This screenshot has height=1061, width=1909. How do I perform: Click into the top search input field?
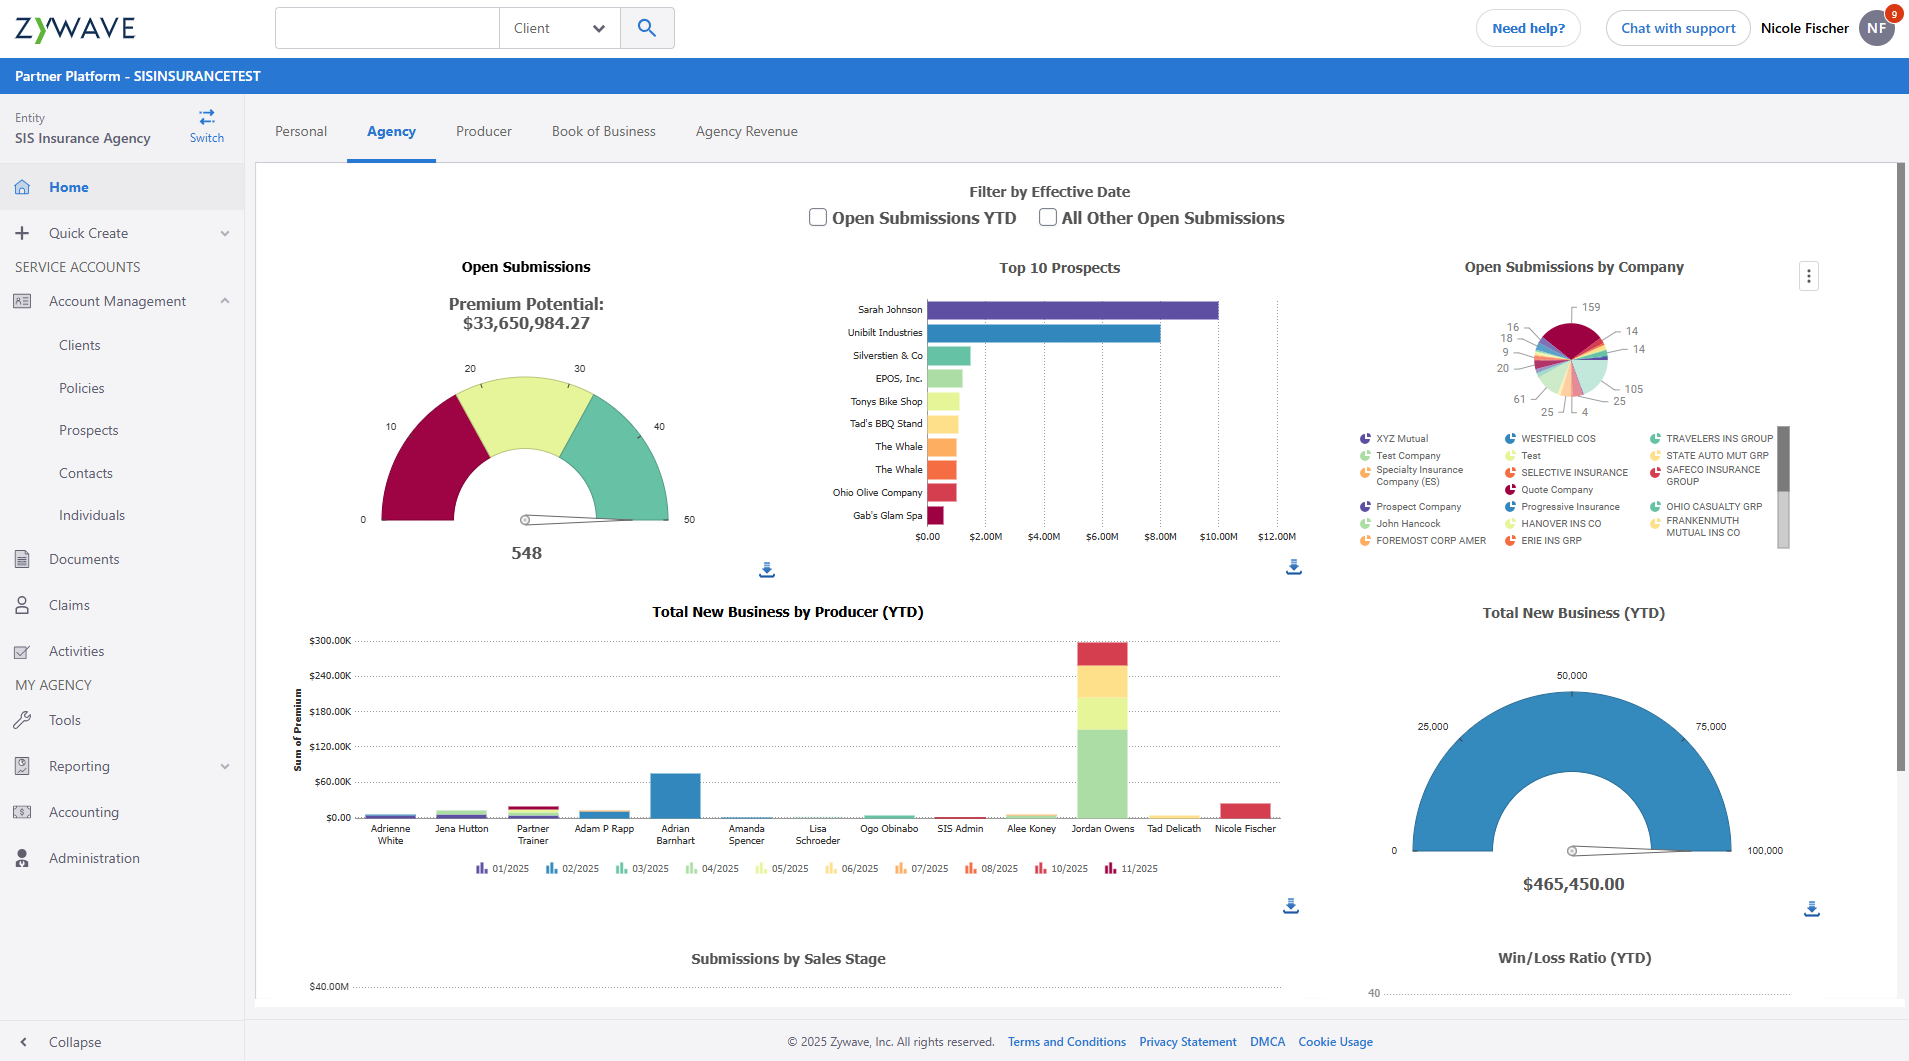[387, 28]
